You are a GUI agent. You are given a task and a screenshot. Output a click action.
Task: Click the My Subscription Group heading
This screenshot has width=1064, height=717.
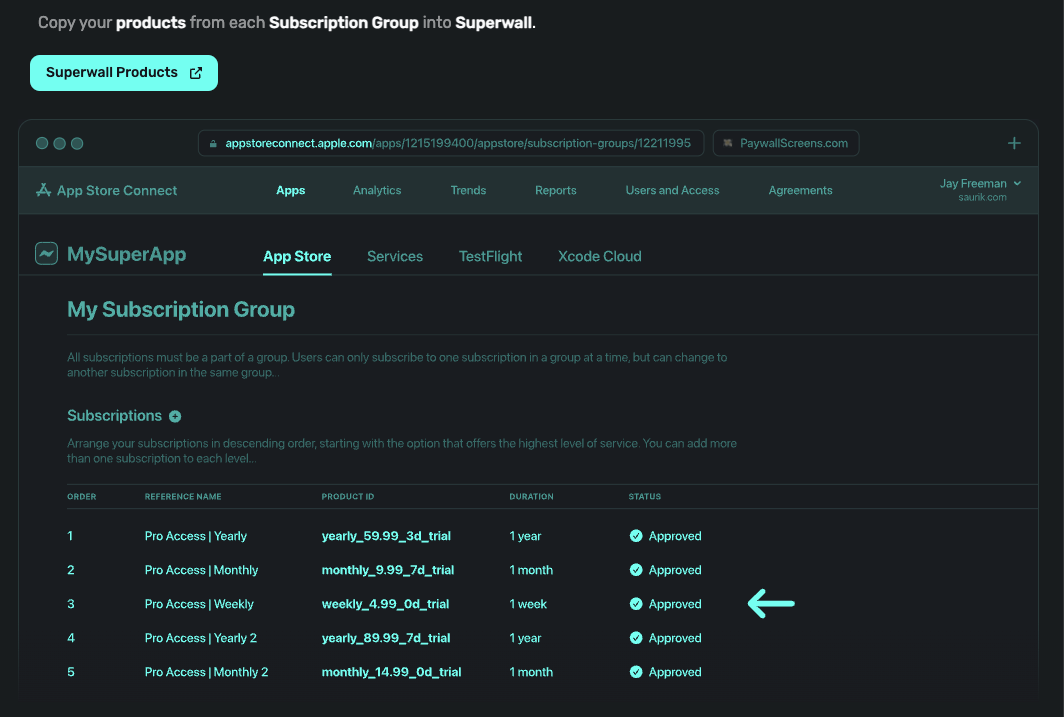pos(180,309)
